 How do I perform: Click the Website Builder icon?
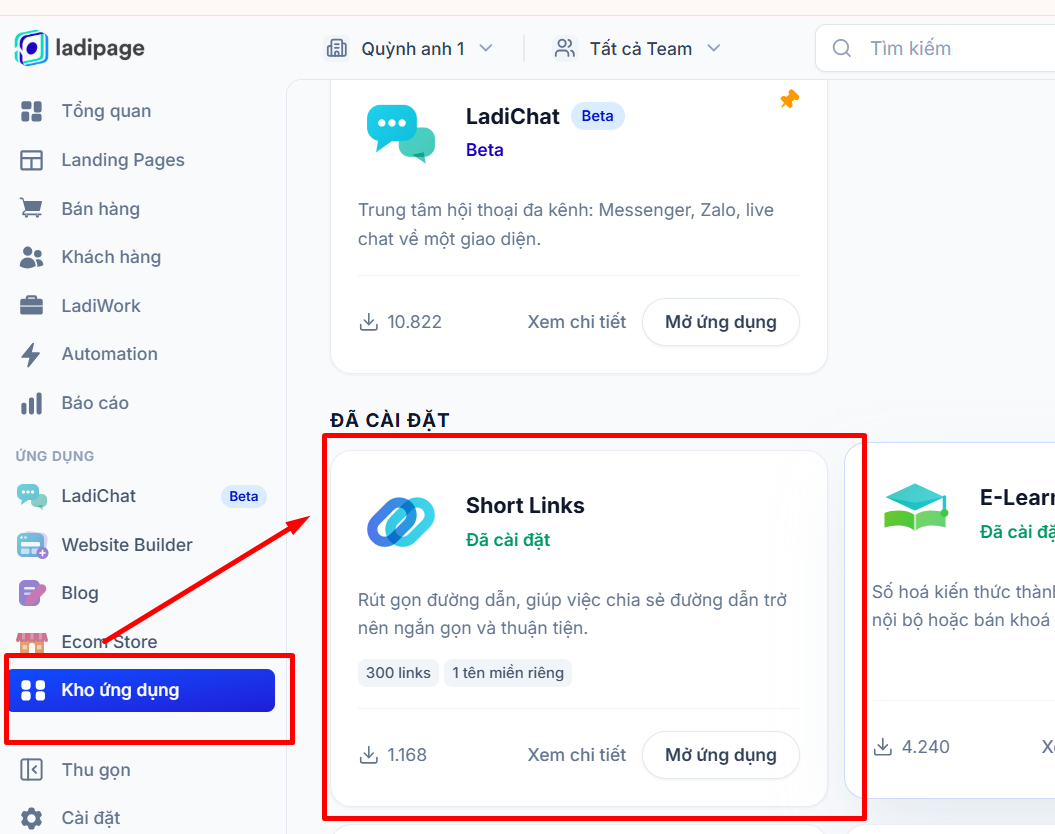point(32,545)
